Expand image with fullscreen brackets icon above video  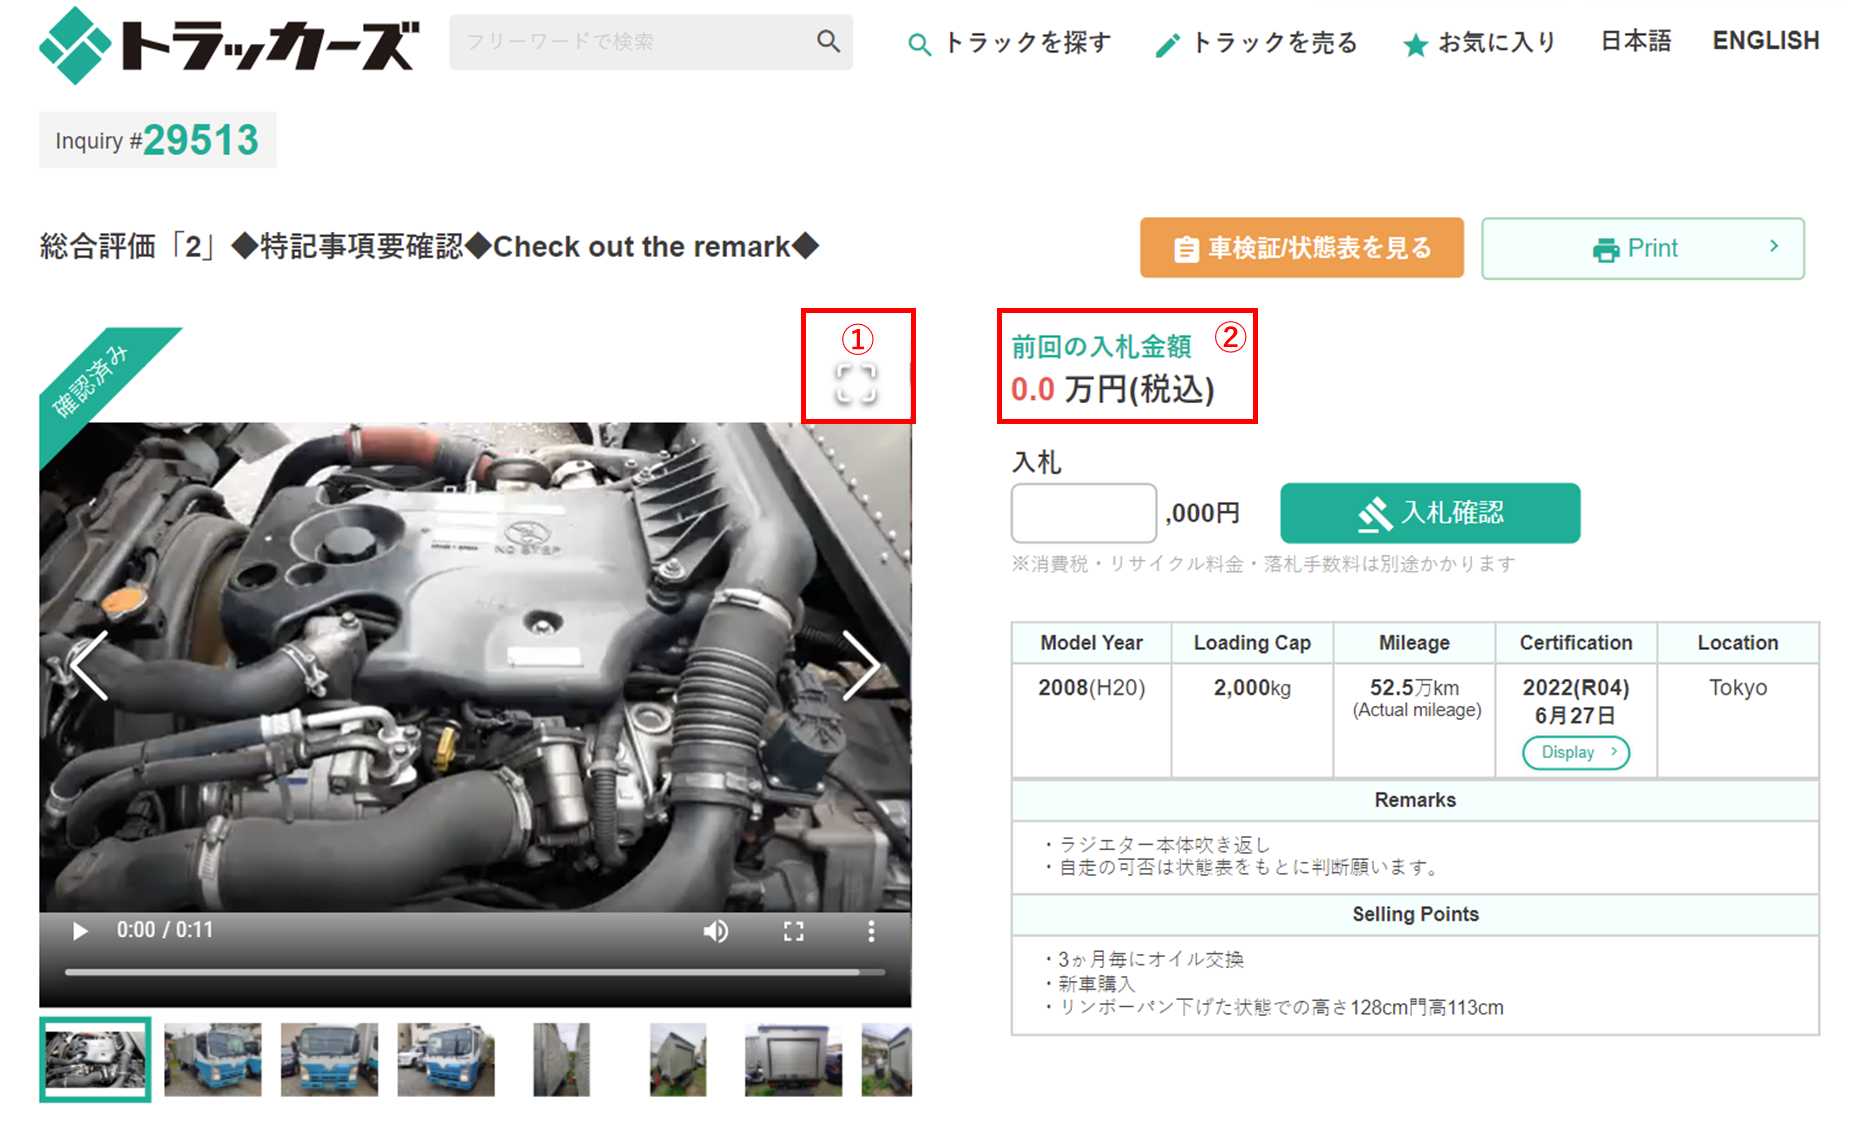[856, 384]
